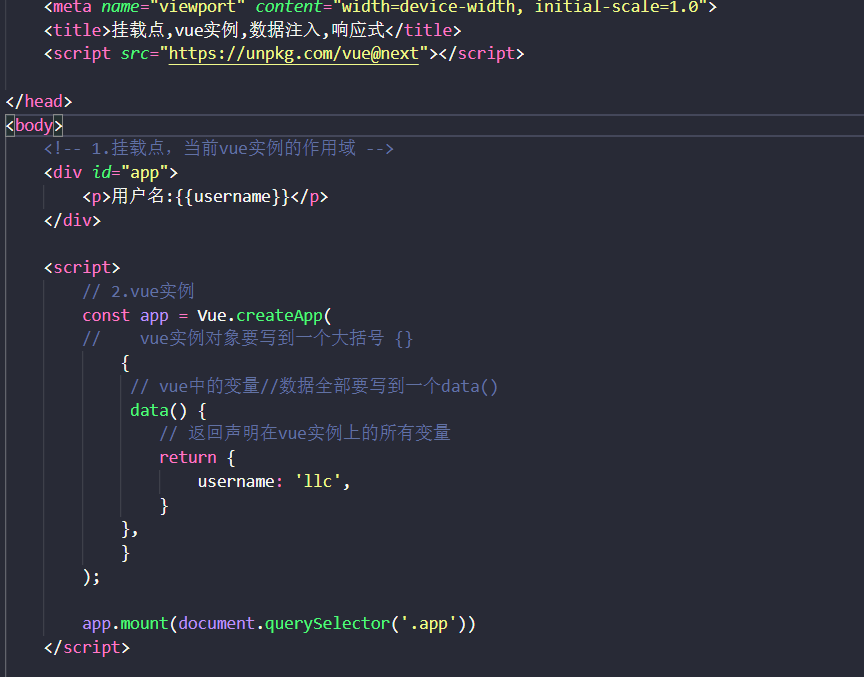Click the {{username}} interpolation in the paragraph
This screenshot has width=864, height=677.
(233, 196)
